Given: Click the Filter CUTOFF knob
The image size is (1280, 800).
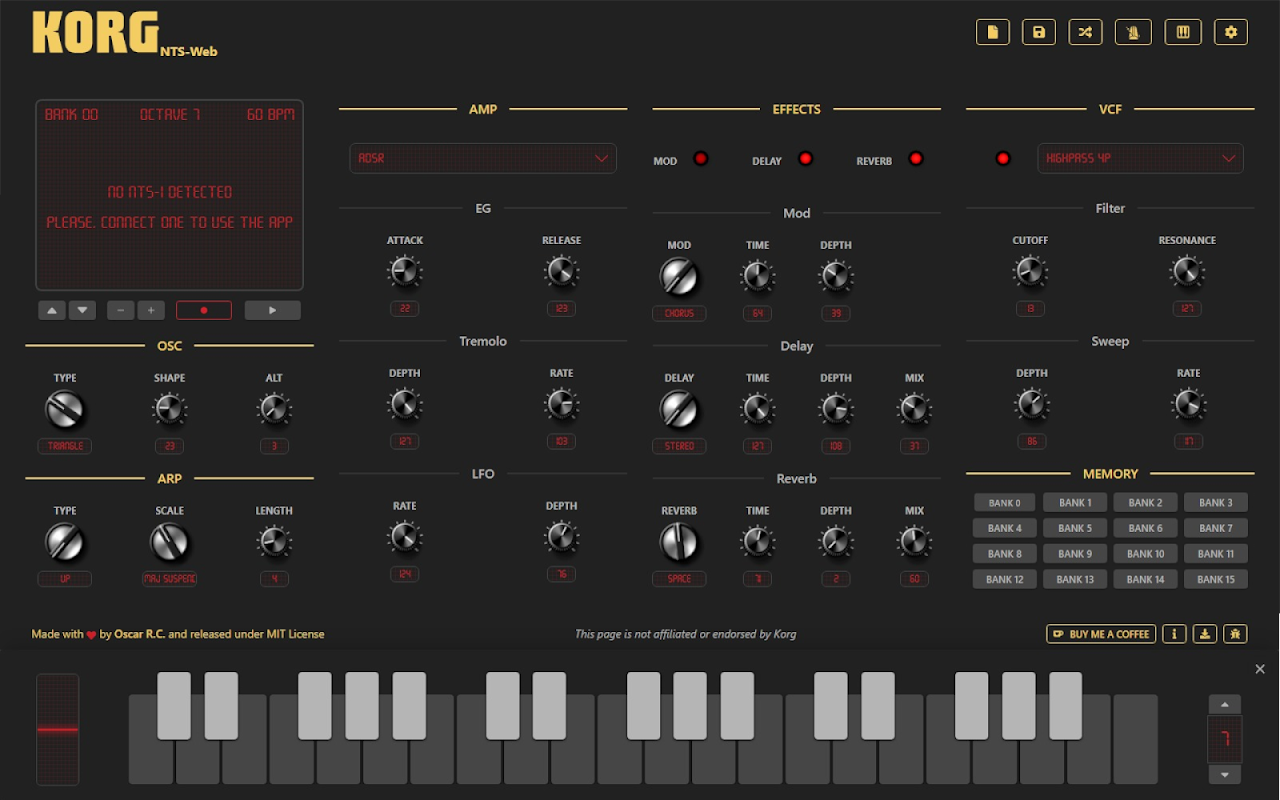Looking at the screenshot, I should [1030, 272].
